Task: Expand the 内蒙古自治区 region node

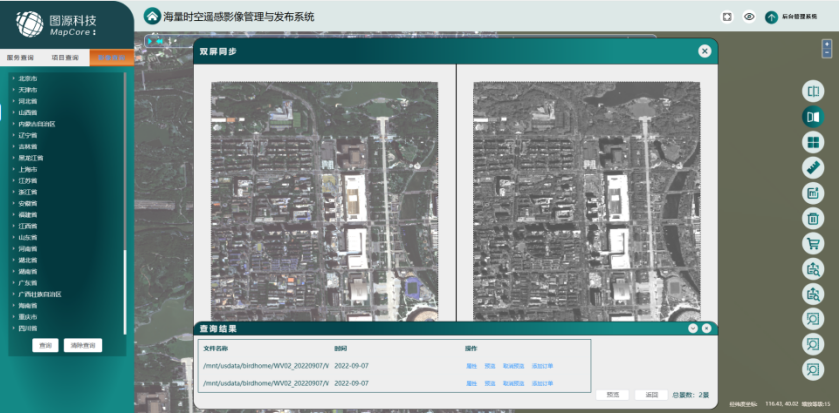Action: (12, 124)
